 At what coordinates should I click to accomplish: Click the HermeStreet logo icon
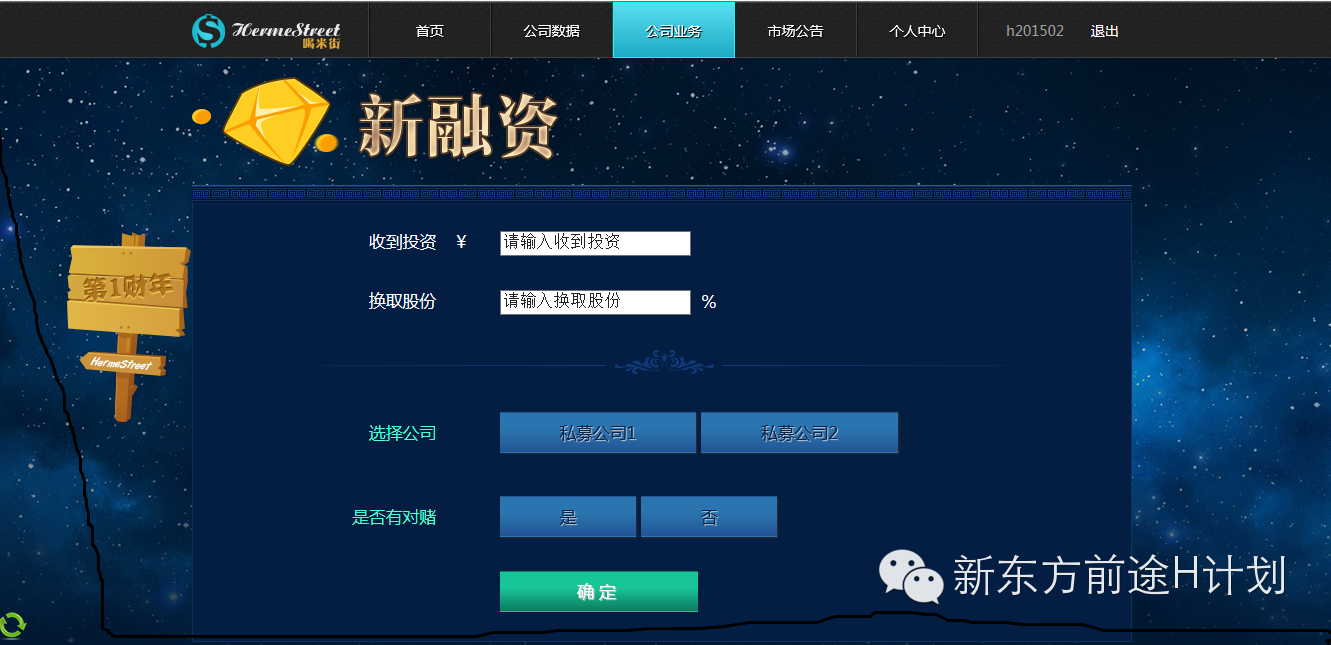(x=209, y=30)
